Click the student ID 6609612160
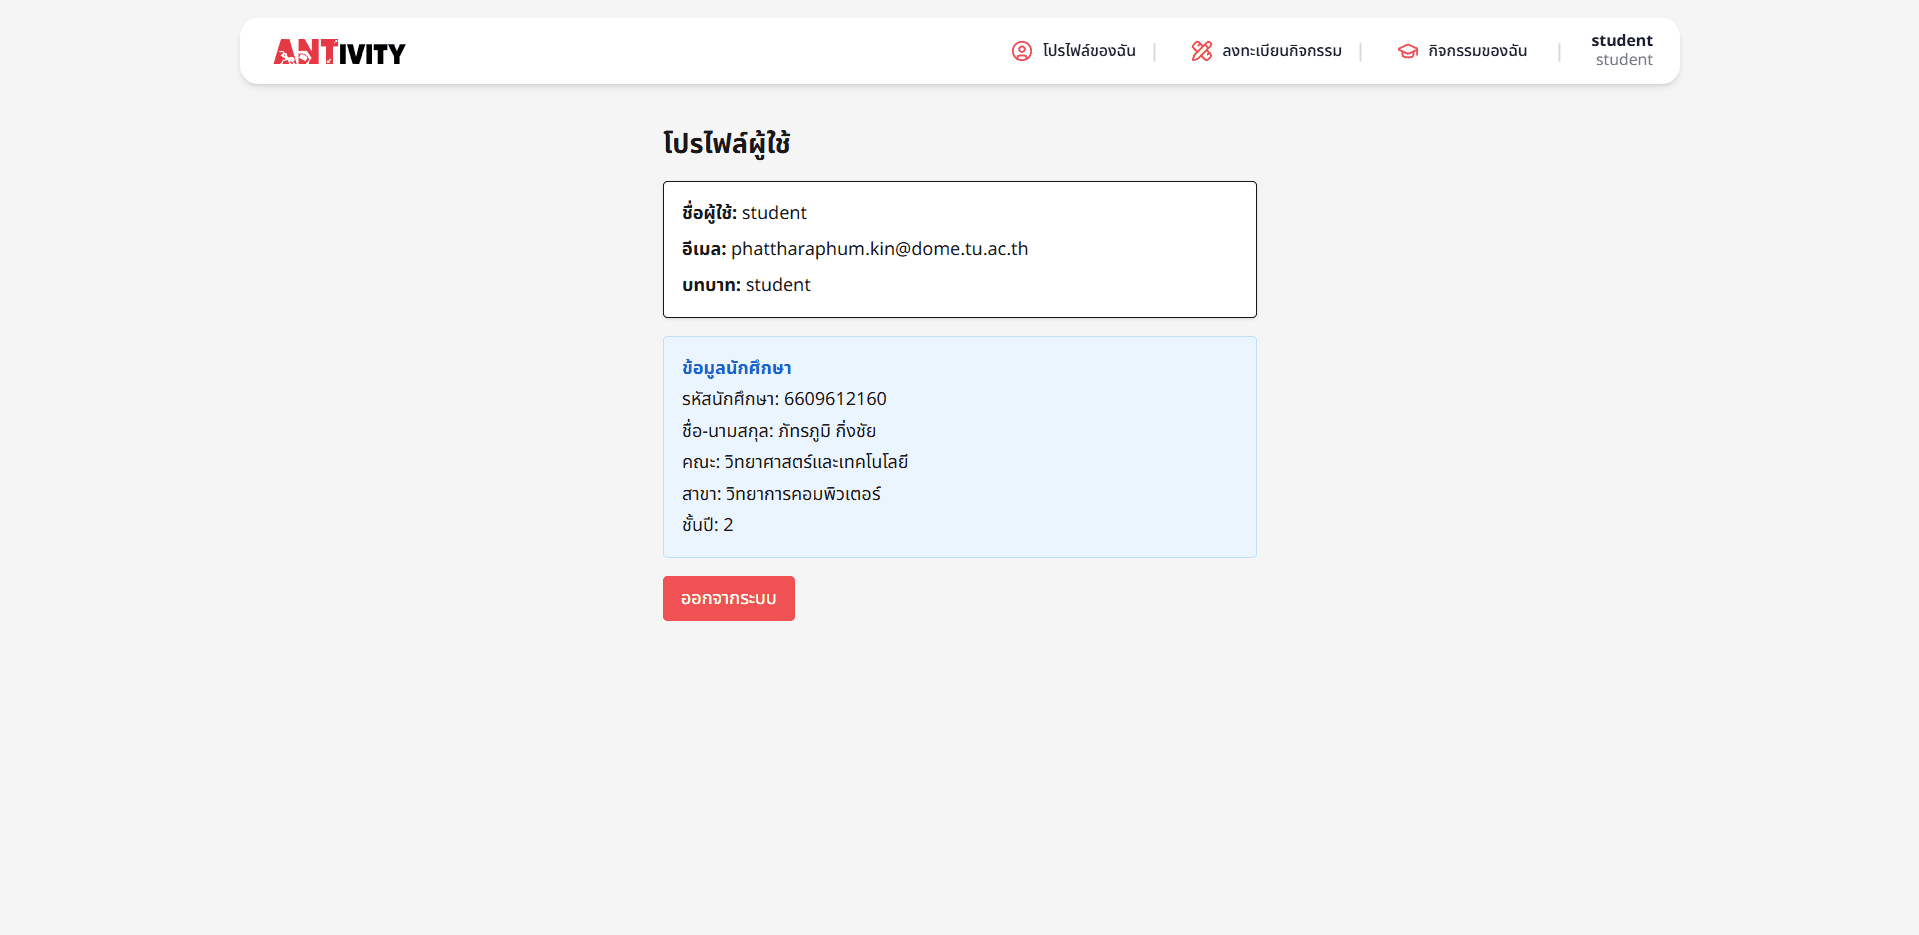Viewport: 1919px width, 935px height. [x=834, y=399]
